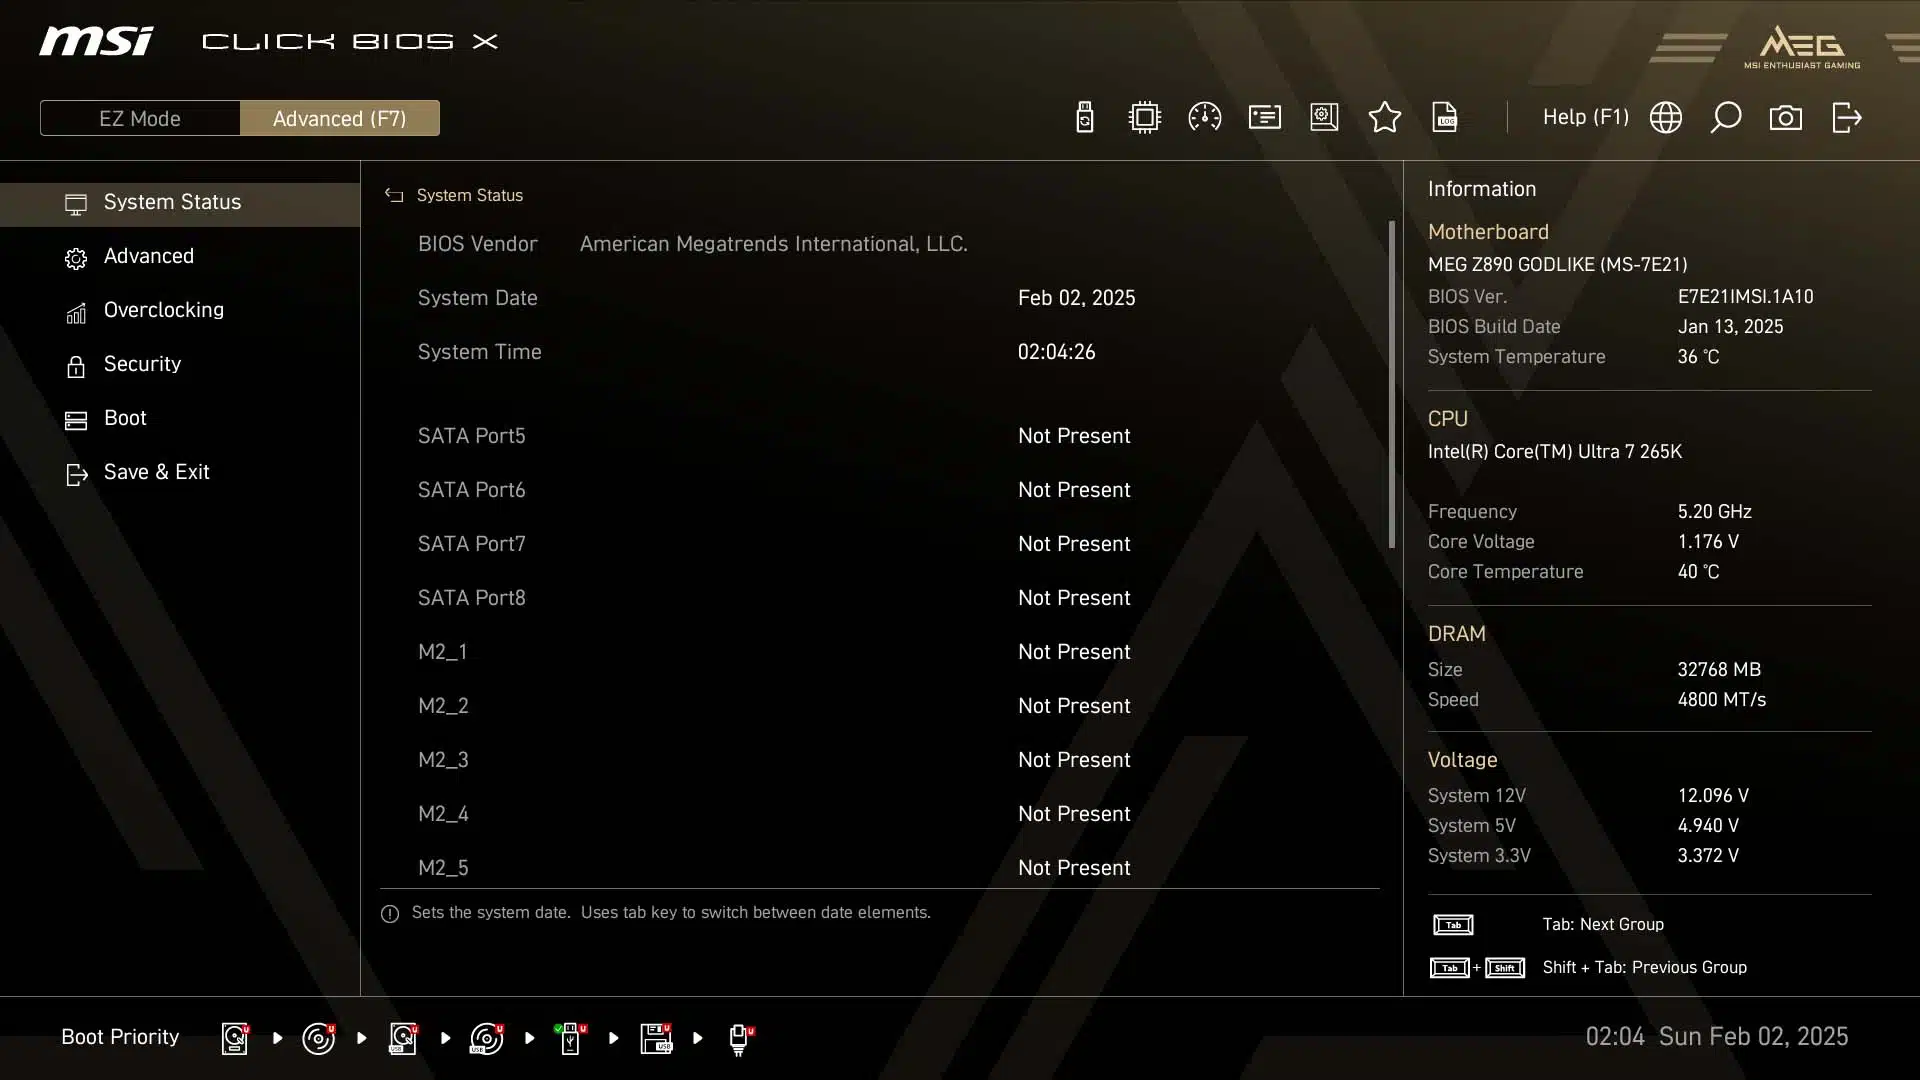Select System Status in the sidebar
Viewport: 1920px width, 1080px height.
[180, 203]
